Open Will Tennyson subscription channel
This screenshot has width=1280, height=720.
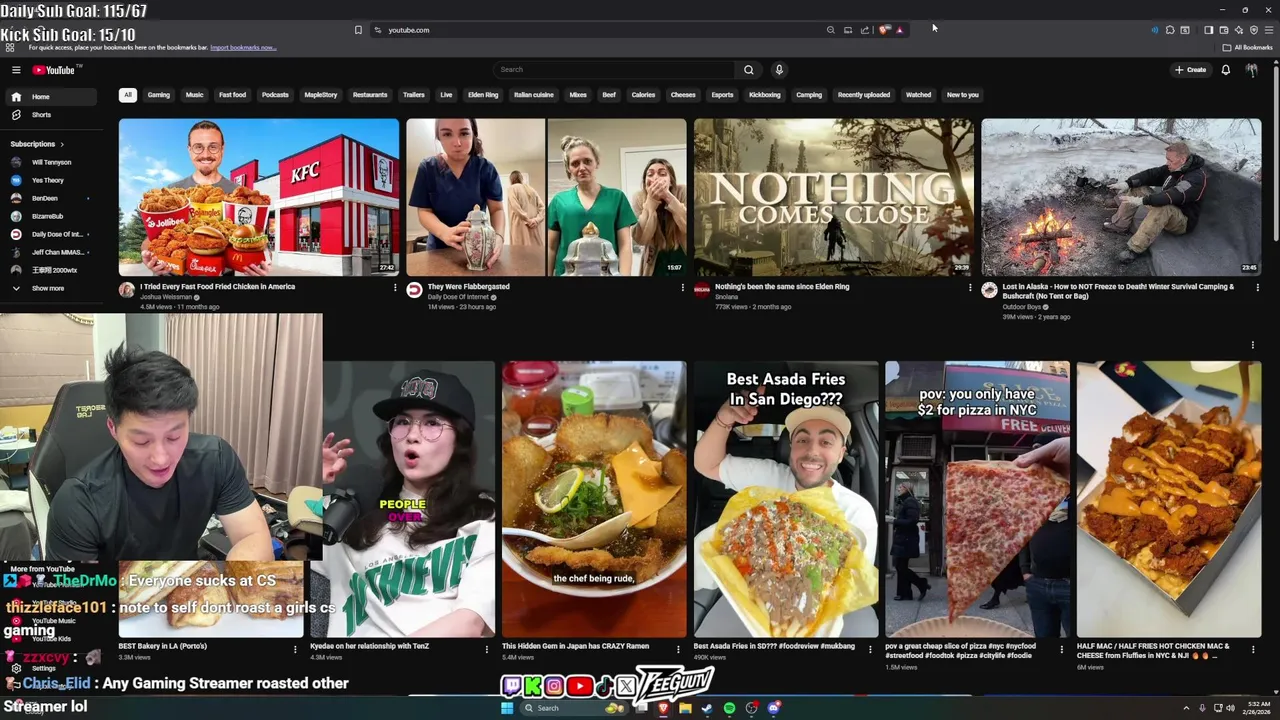[50, 162]
